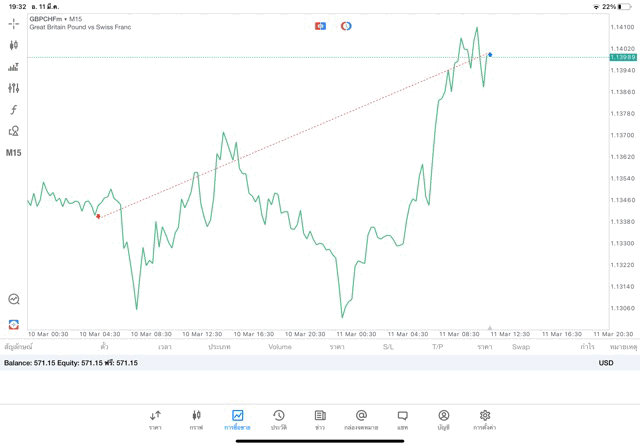Switch to the ราคา quotes tab
Screen dimensions: 640x447
pos(155,418)
